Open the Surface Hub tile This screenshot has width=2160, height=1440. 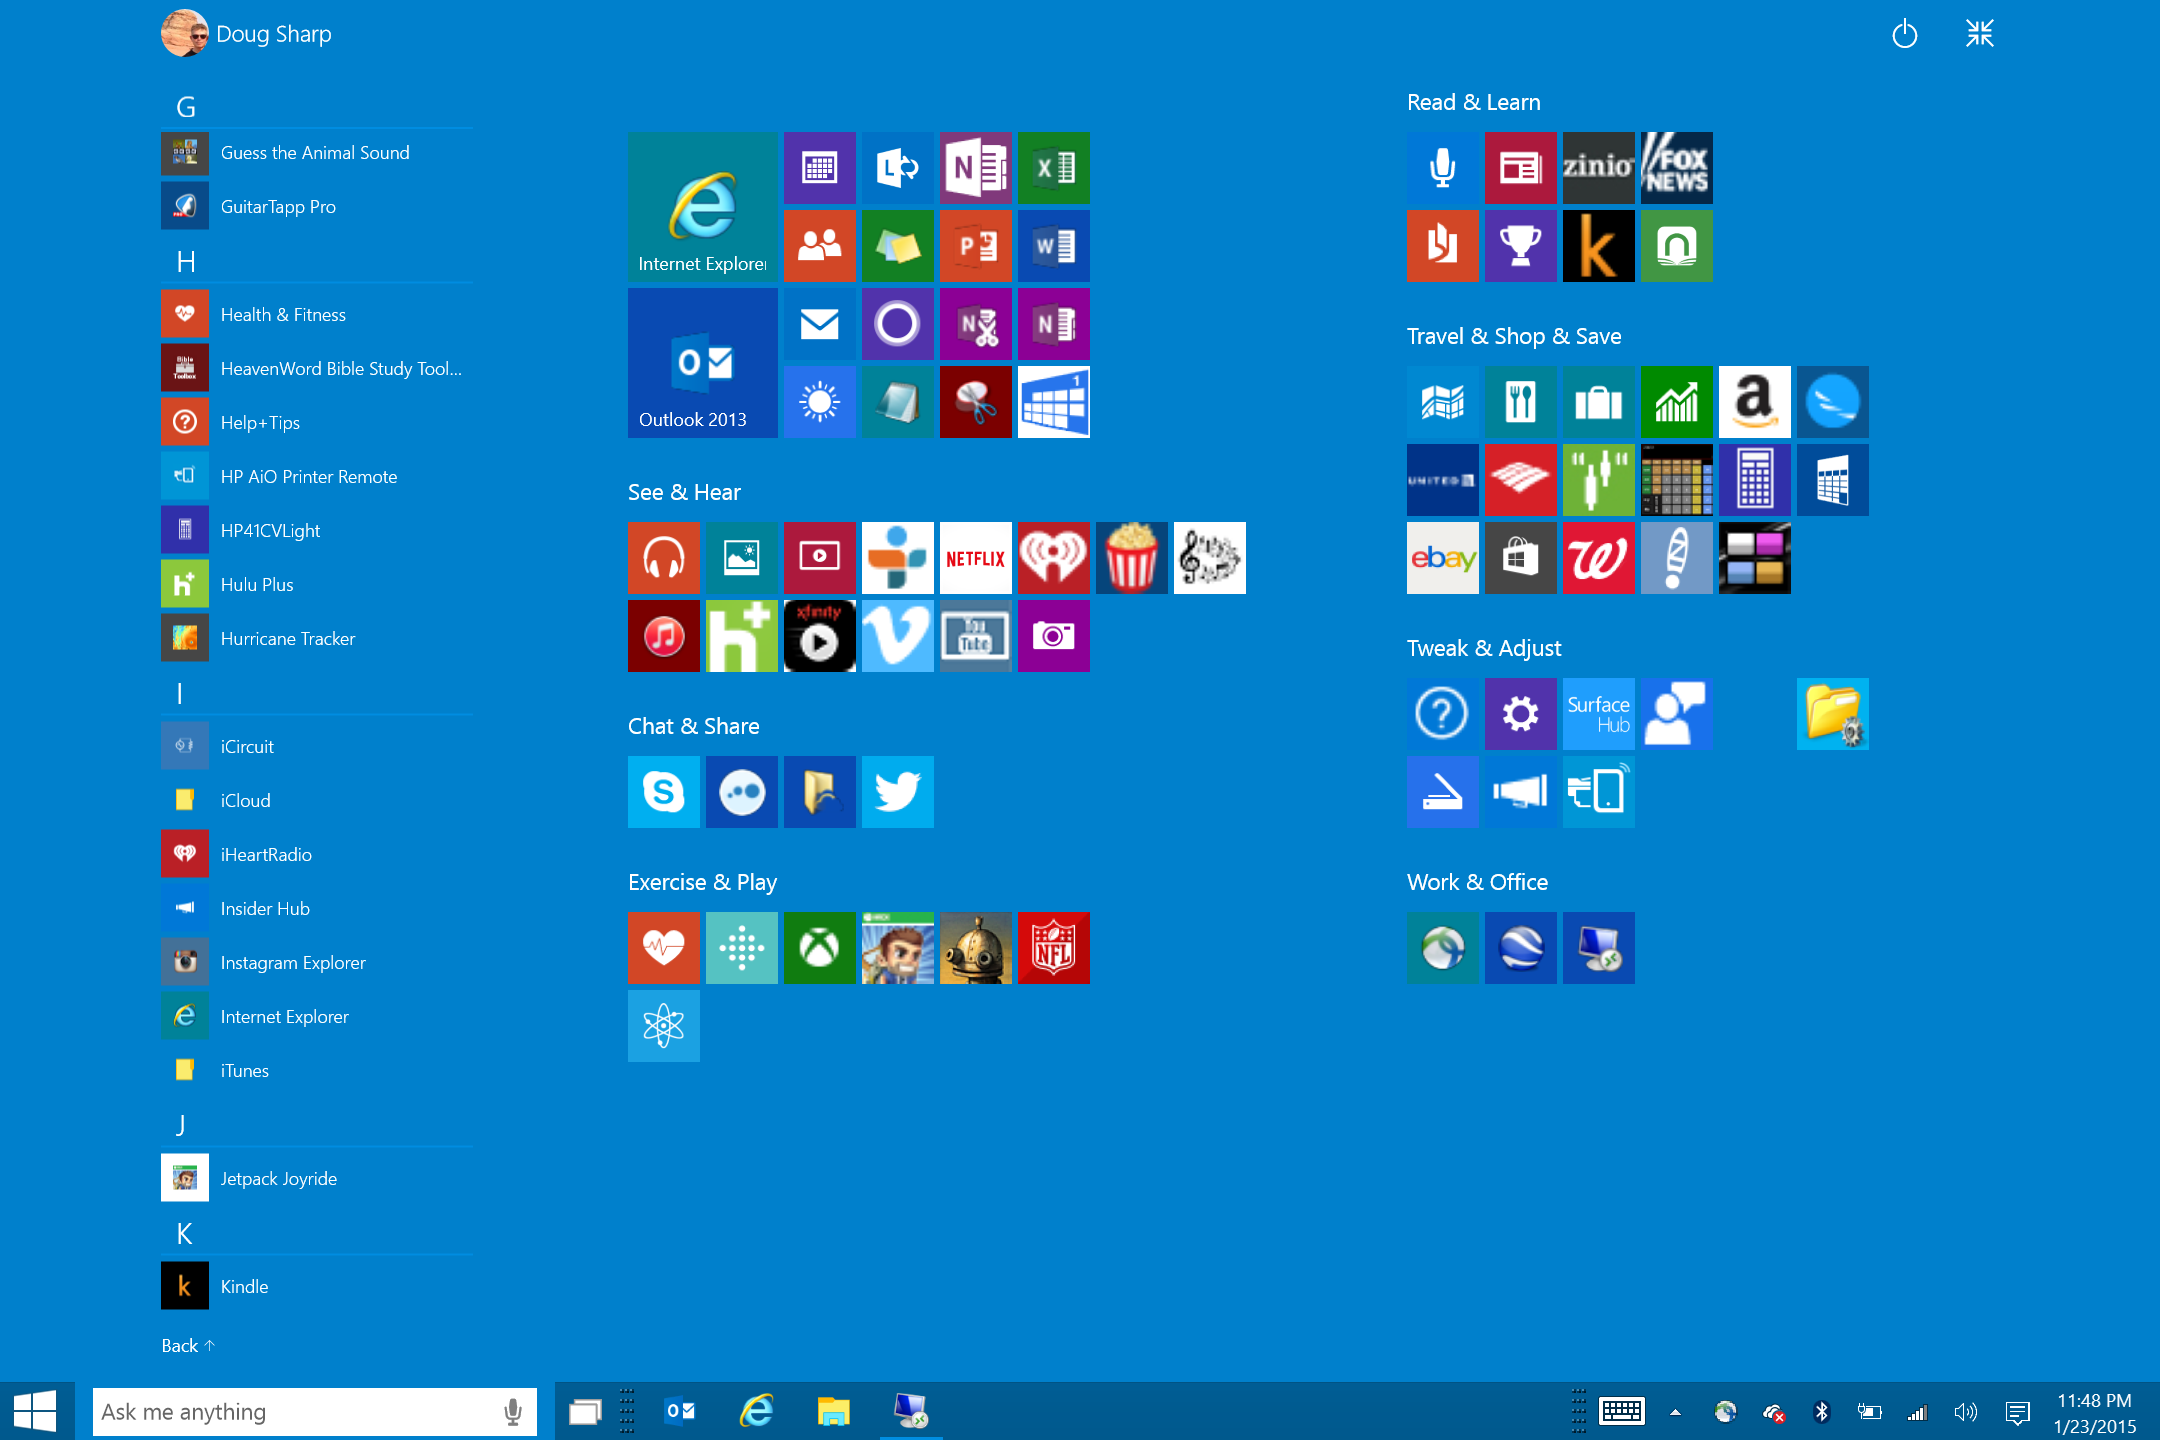tap(1599, 714)
